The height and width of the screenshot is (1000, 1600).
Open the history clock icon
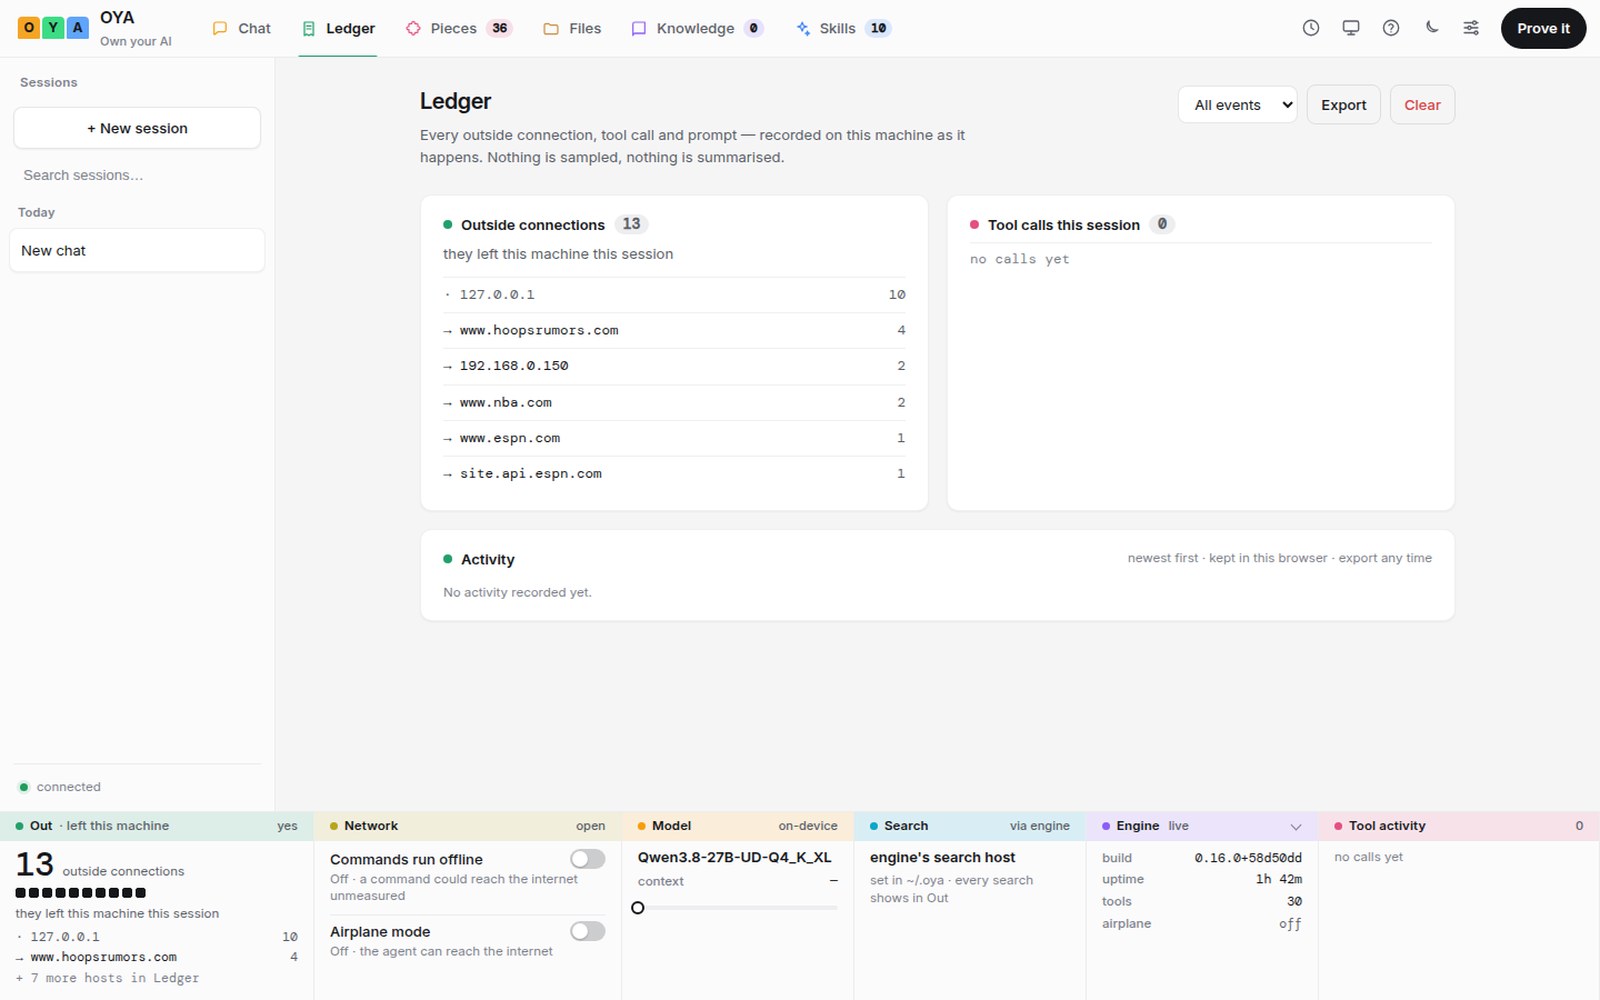tap(1311, 28)
